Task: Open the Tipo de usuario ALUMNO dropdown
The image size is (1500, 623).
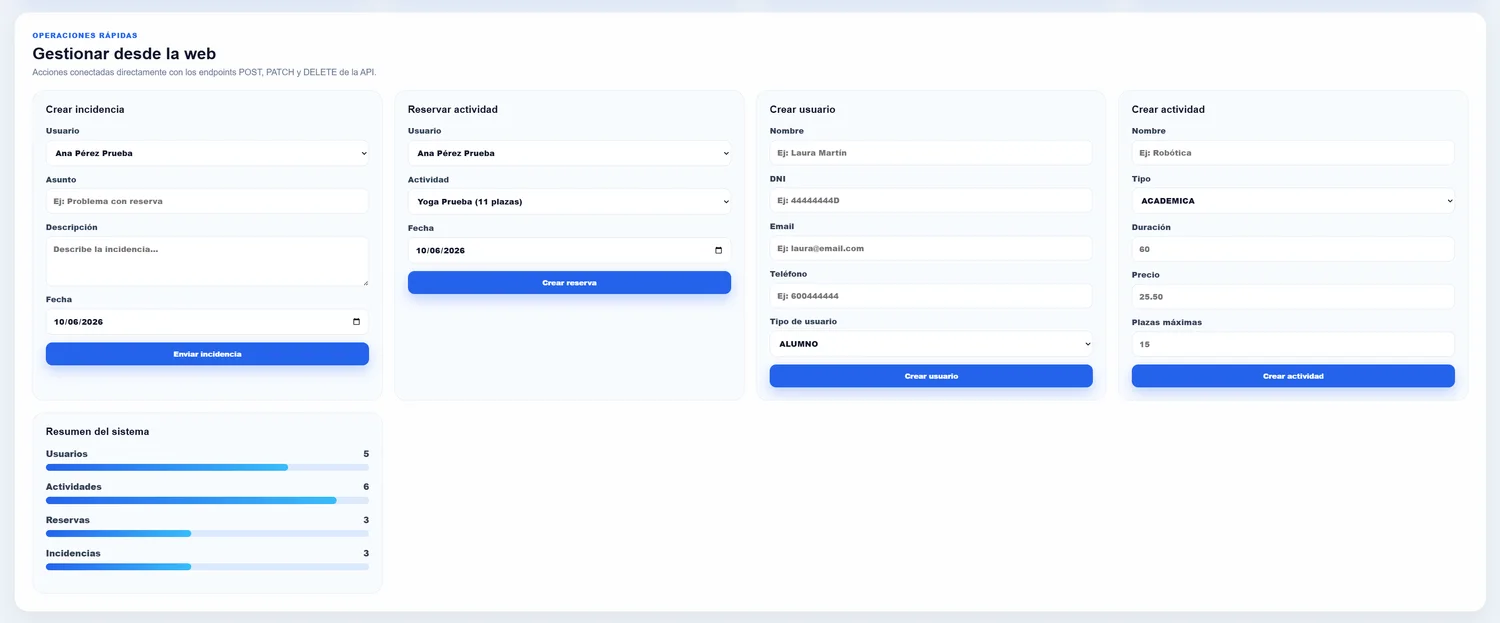Action: coord(931,344)
